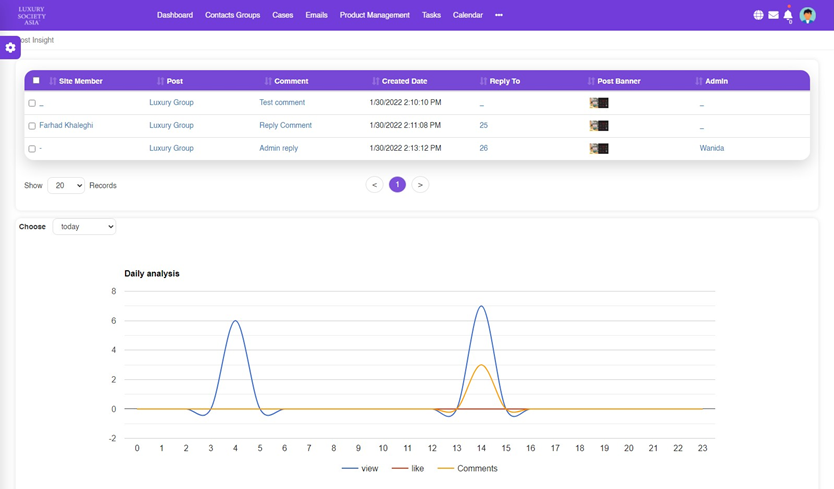Toggle select-all checkbox in table header
The width and height of the screenshot is (834, 489).
[x=37, y=81]
